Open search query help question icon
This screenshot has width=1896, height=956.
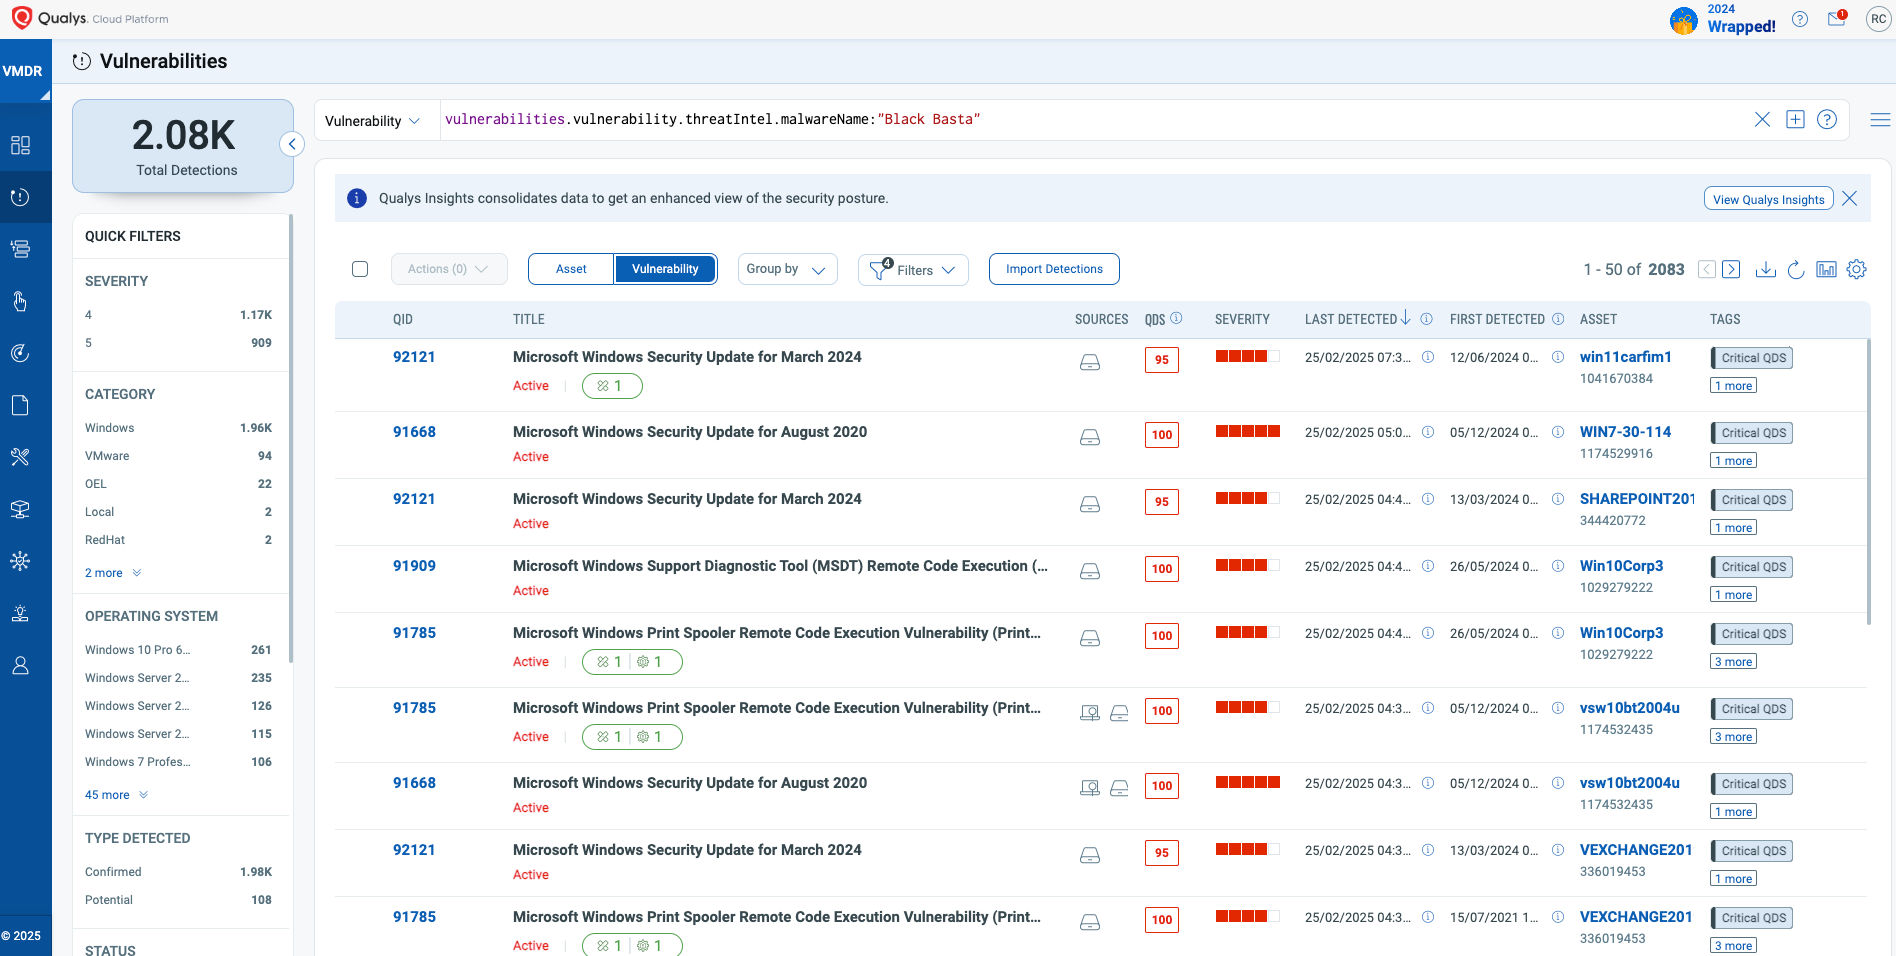[1827, 120]
